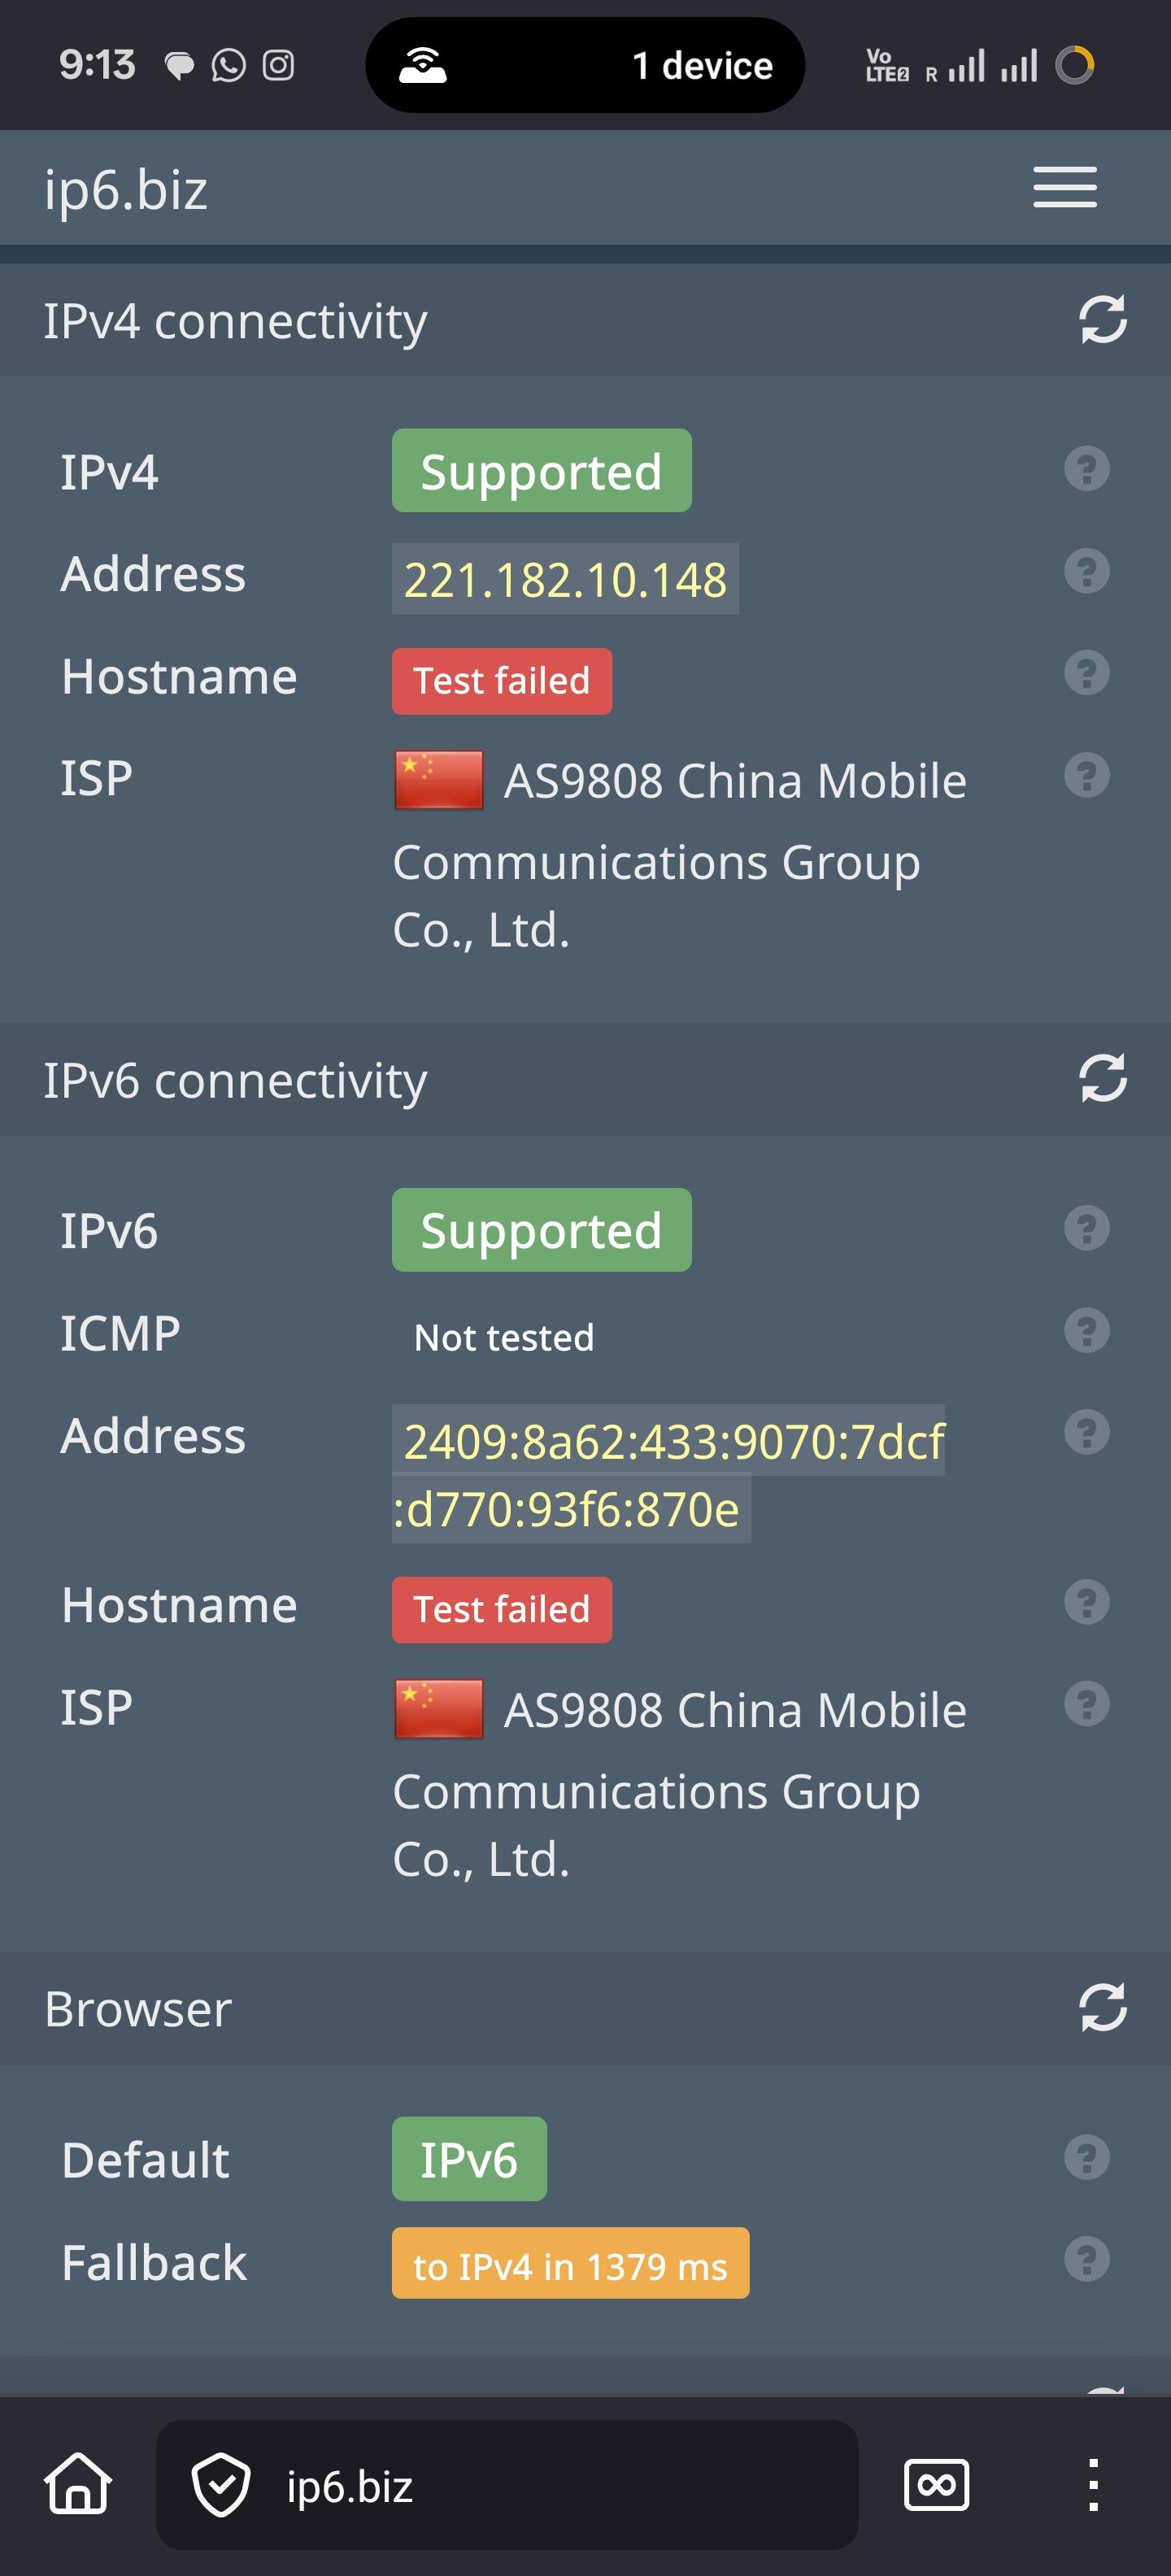
Task: Refresh the IPv6 connectivity test
Action: point(1102,1079)
